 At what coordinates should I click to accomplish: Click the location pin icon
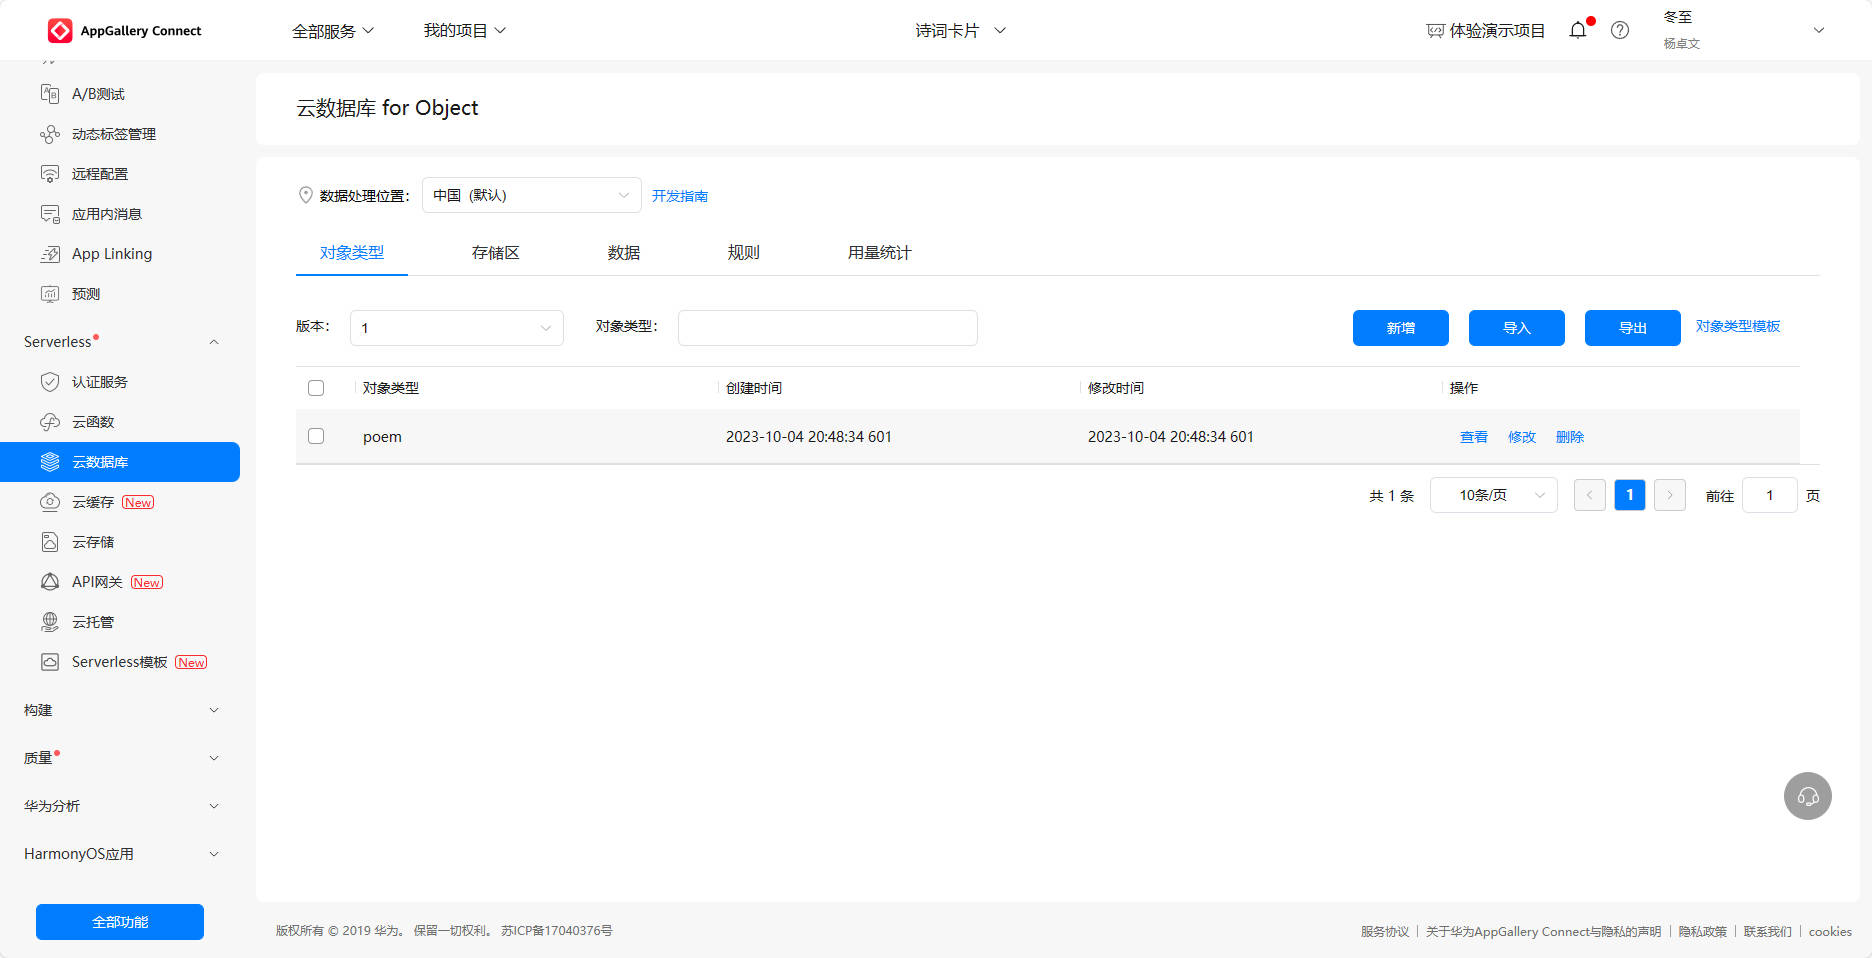(x=306, y=195)
